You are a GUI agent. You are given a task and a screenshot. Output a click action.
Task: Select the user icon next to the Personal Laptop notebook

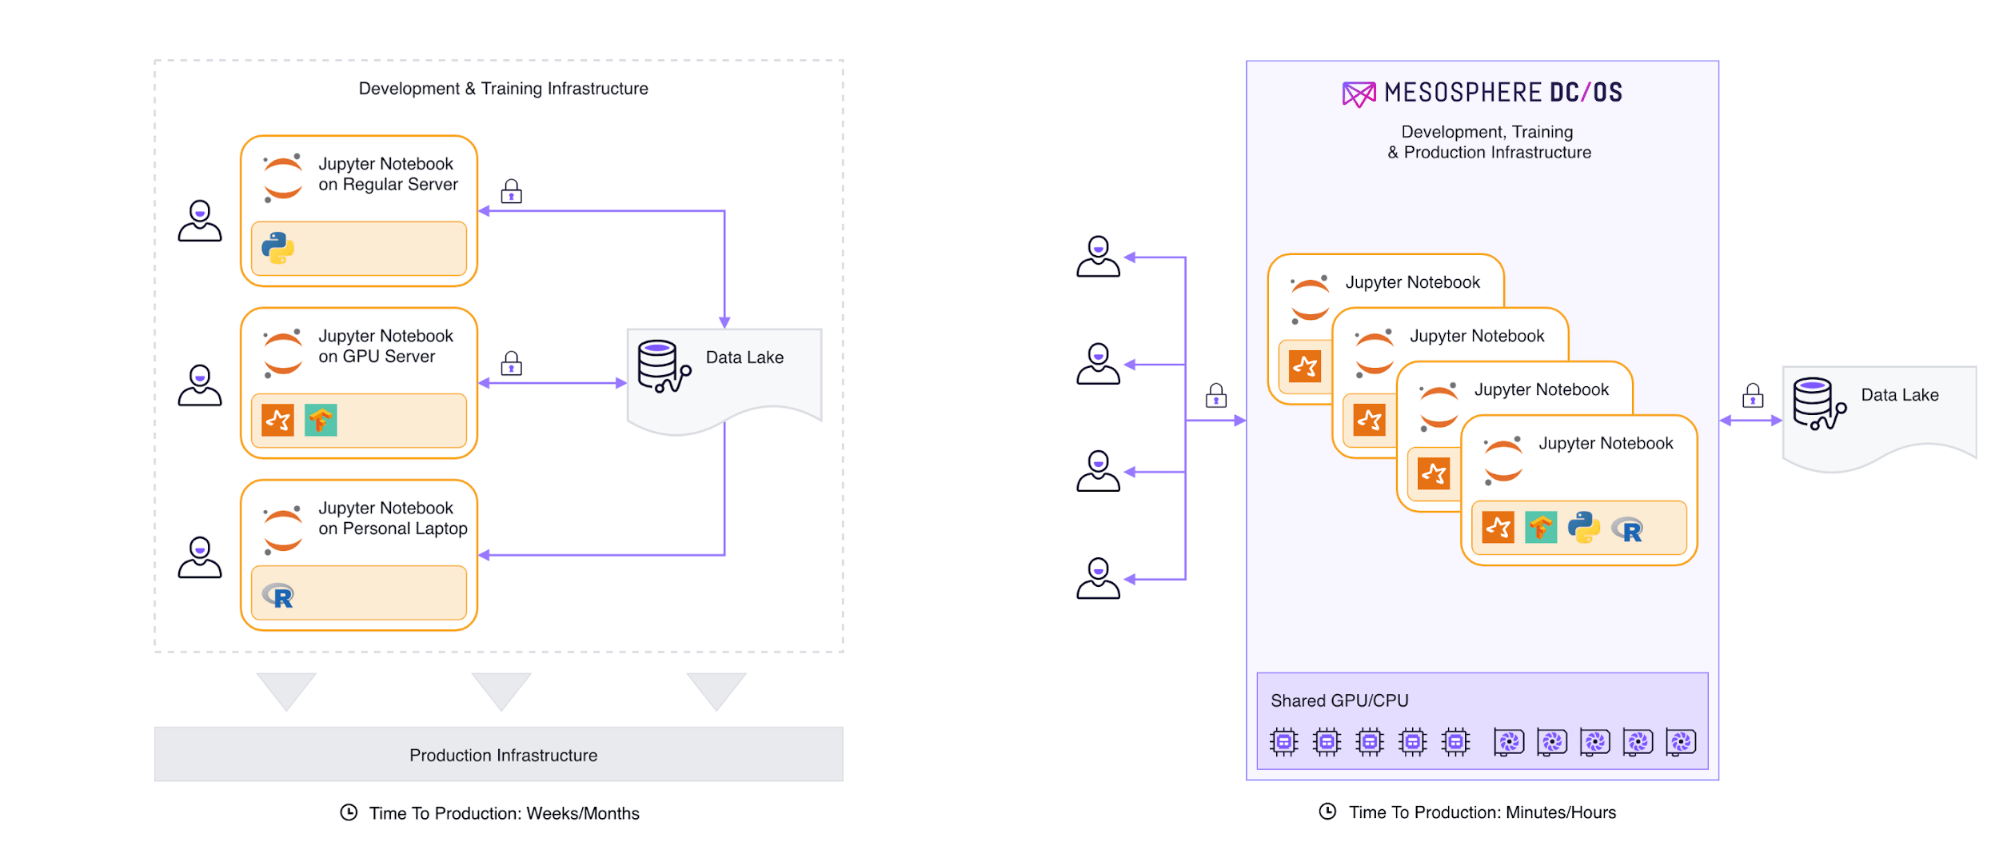(200, 557)
